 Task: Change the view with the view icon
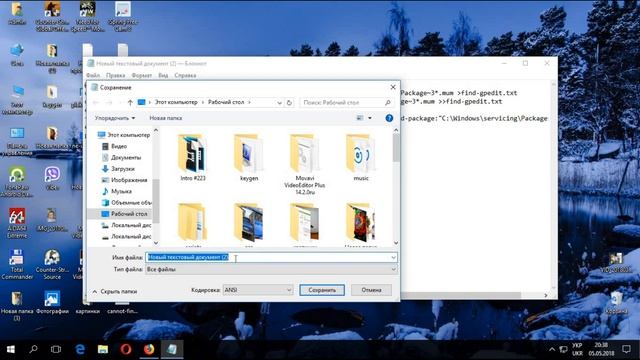click(x=360, y=118)
